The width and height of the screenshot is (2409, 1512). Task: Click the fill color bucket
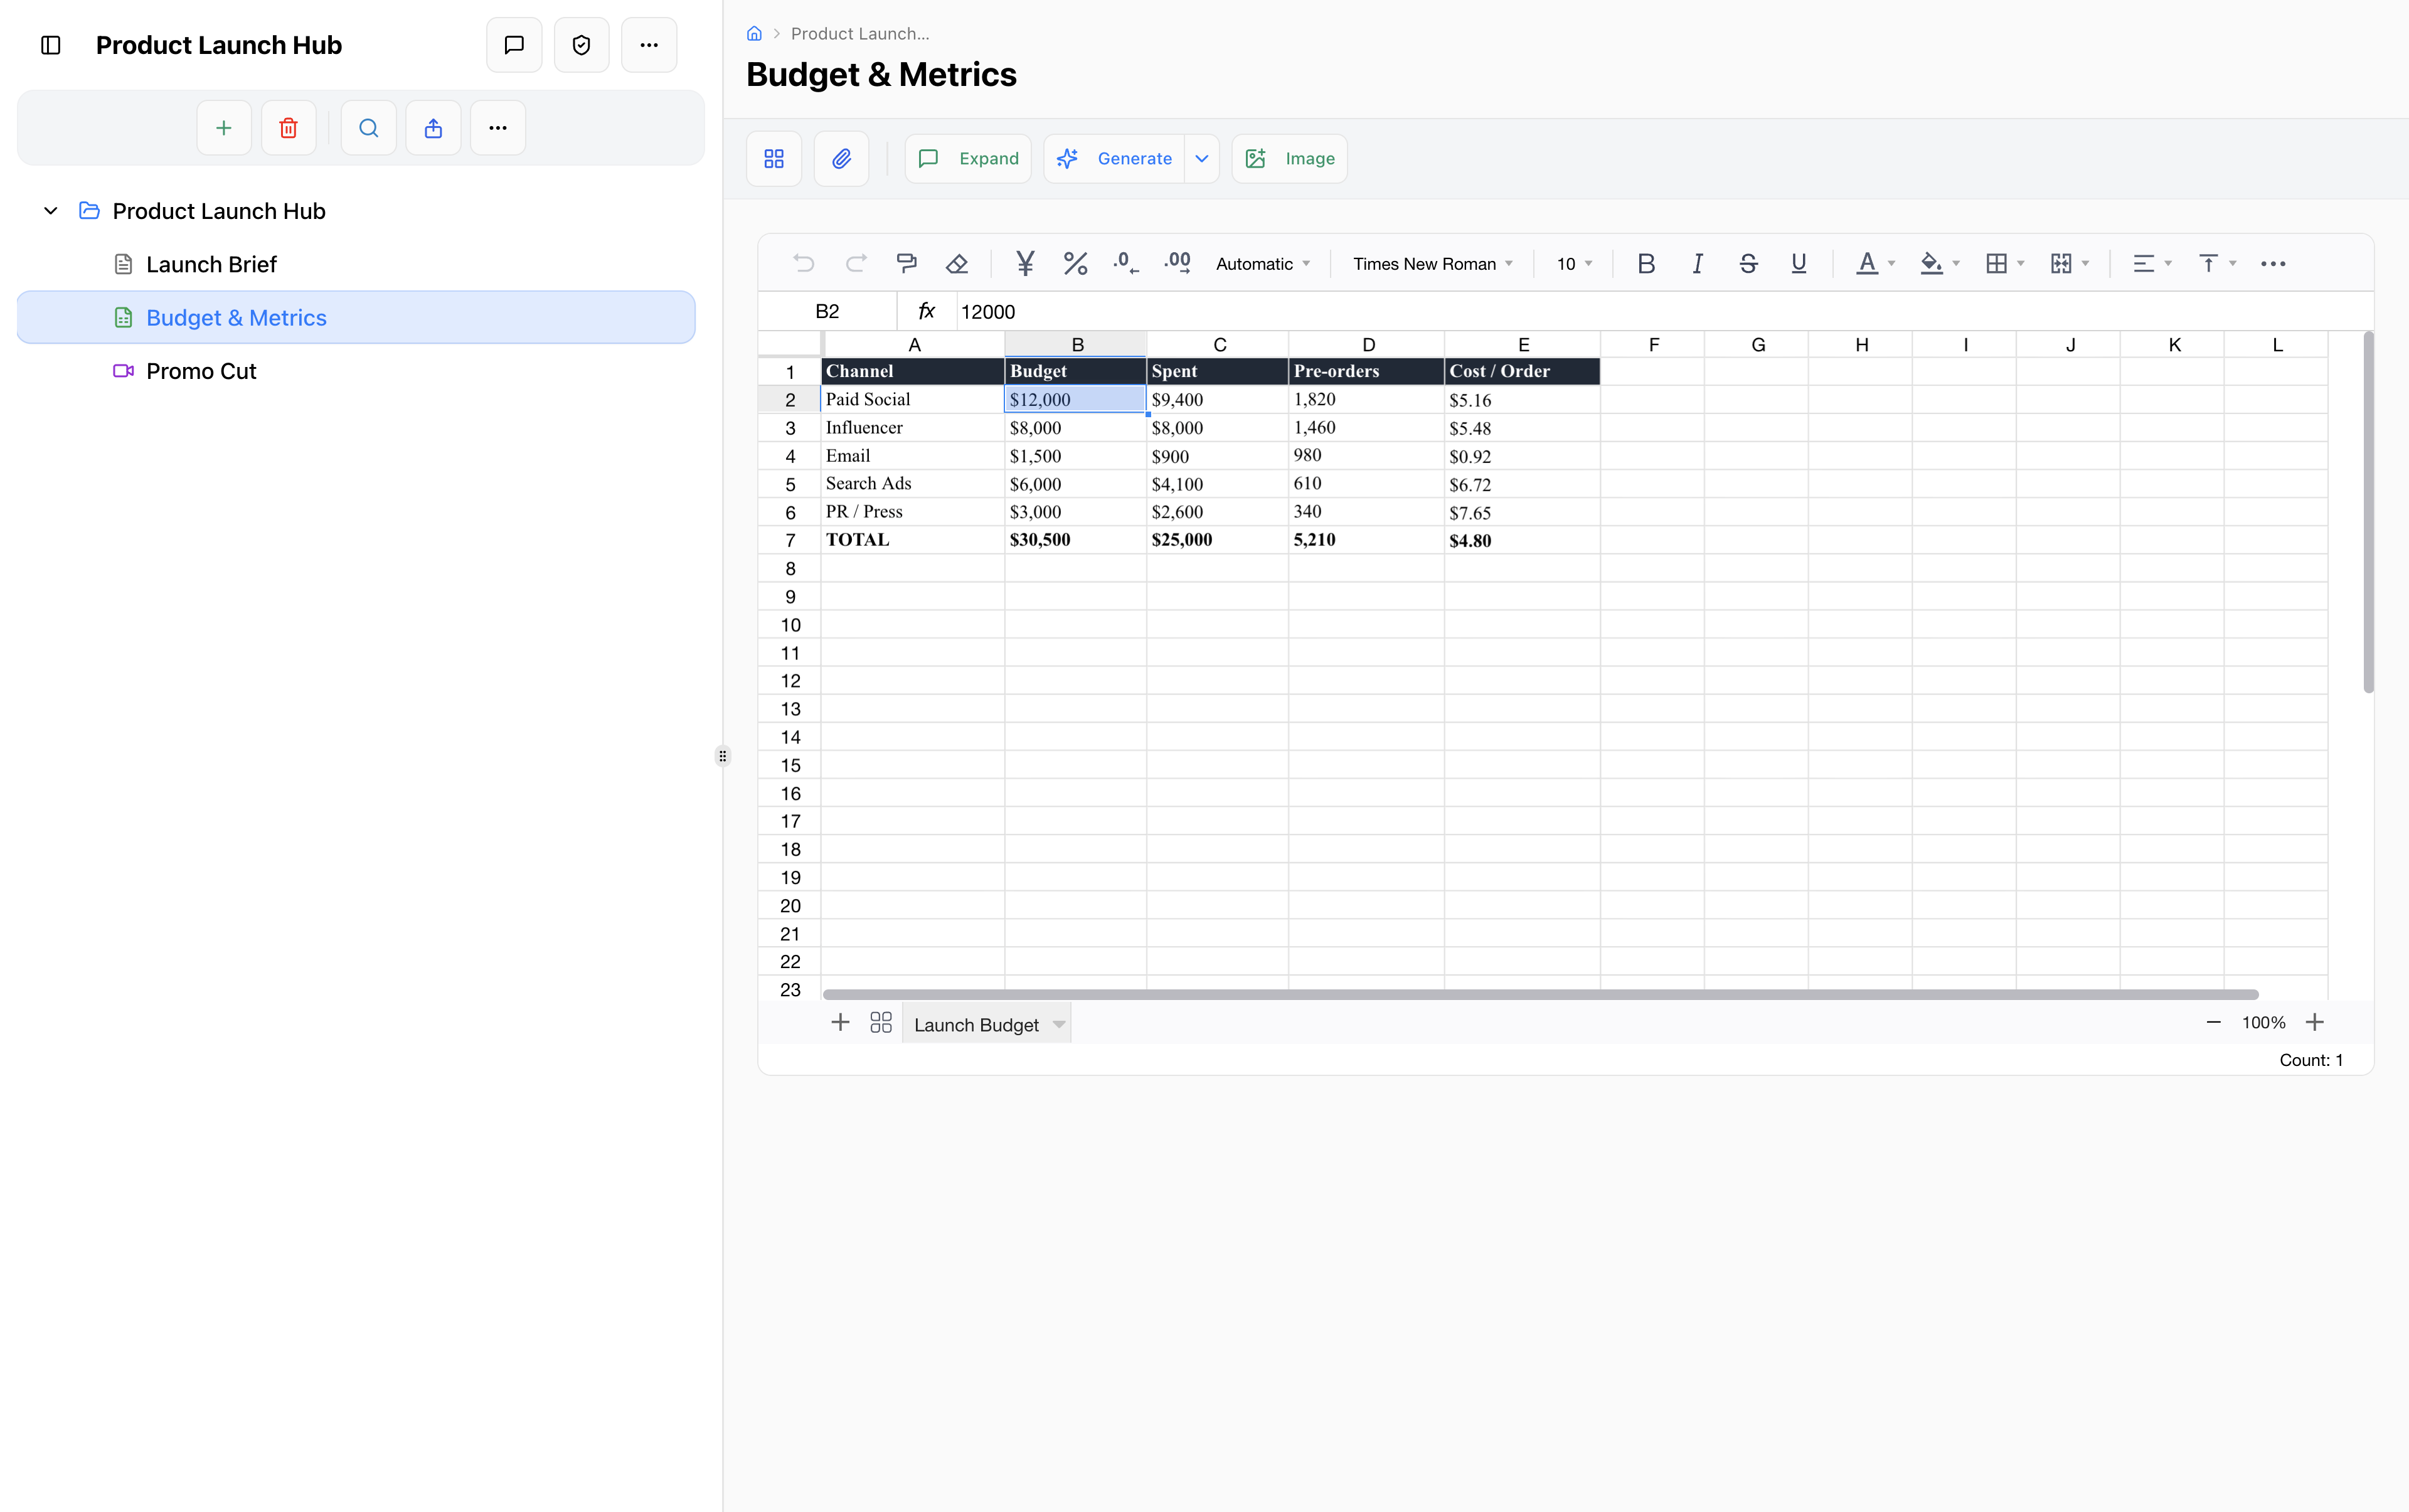click(x=1931, y=264)
